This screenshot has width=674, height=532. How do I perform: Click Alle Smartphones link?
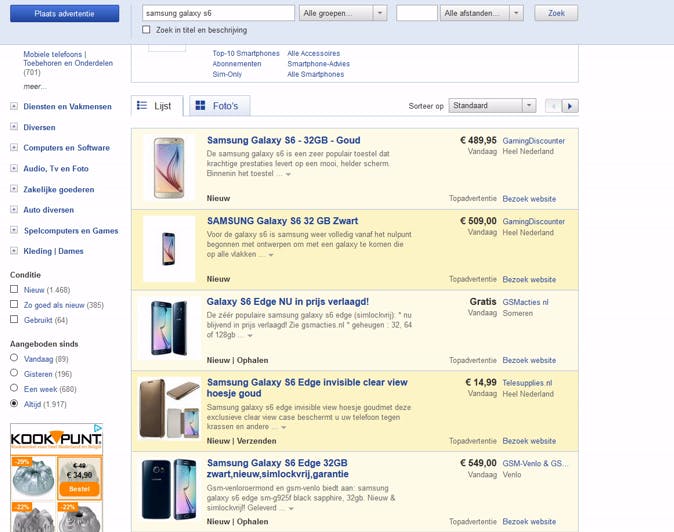pyautogui.click(x=316, y=74)
